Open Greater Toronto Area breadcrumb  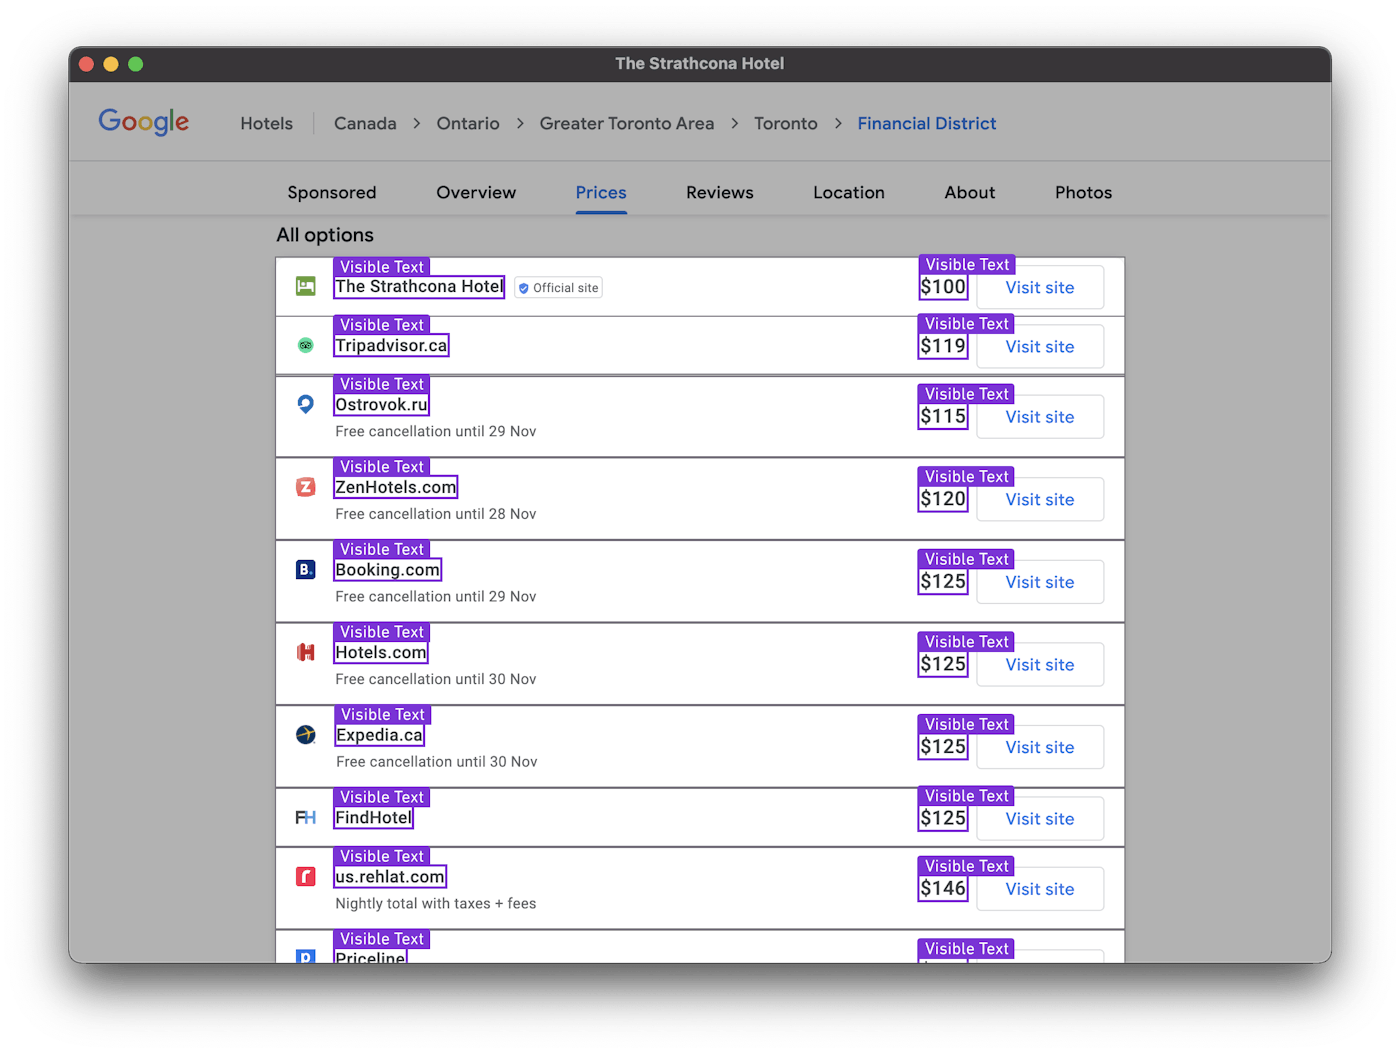point(627,123)
